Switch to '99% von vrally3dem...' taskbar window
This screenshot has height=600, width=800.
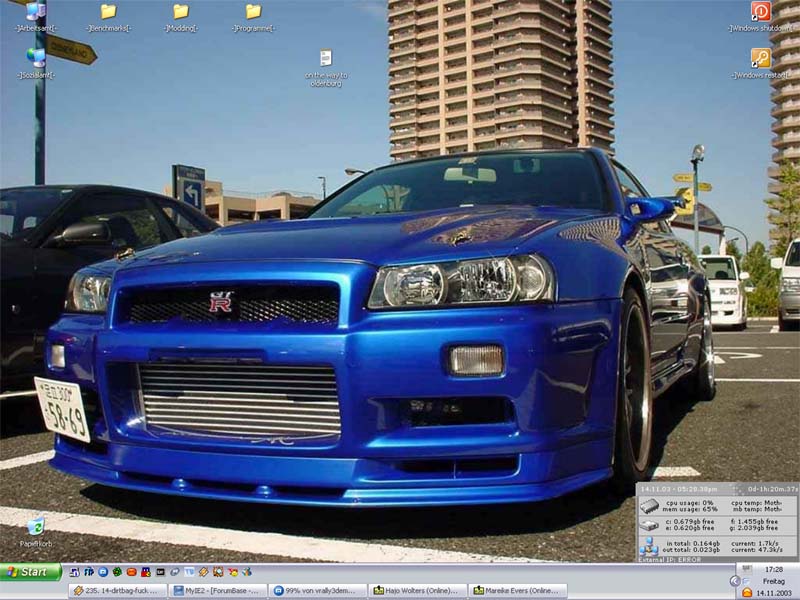pyautogui.click(x=318, y=591)
